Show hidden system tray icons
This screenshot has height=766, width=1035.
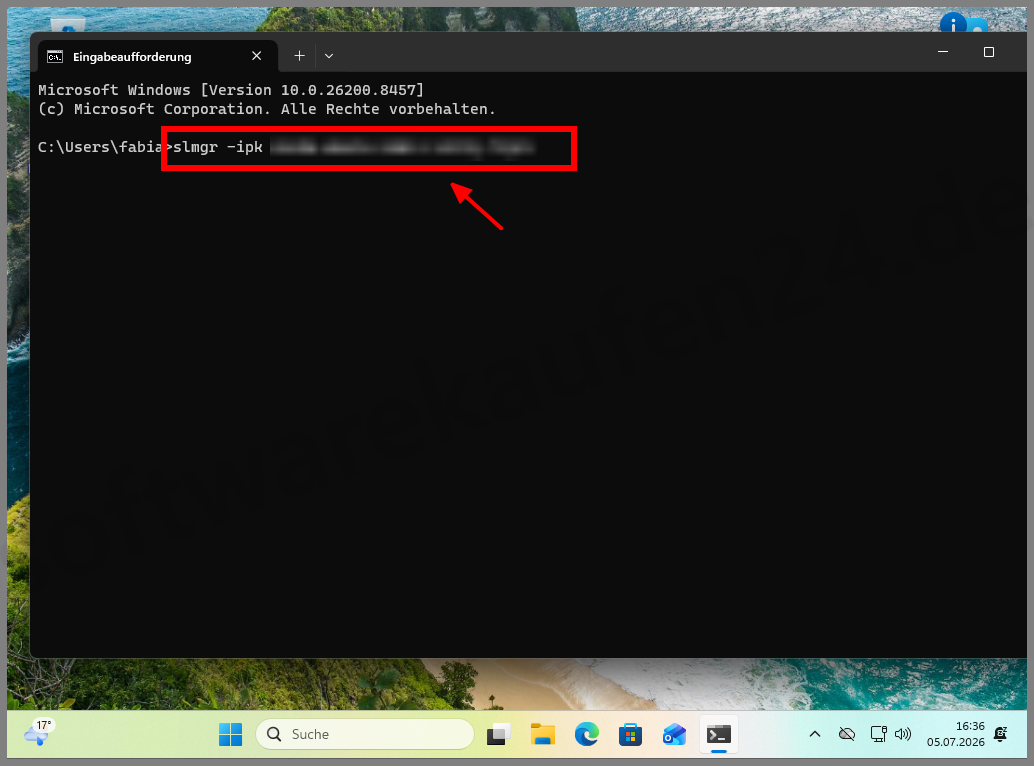815,734
